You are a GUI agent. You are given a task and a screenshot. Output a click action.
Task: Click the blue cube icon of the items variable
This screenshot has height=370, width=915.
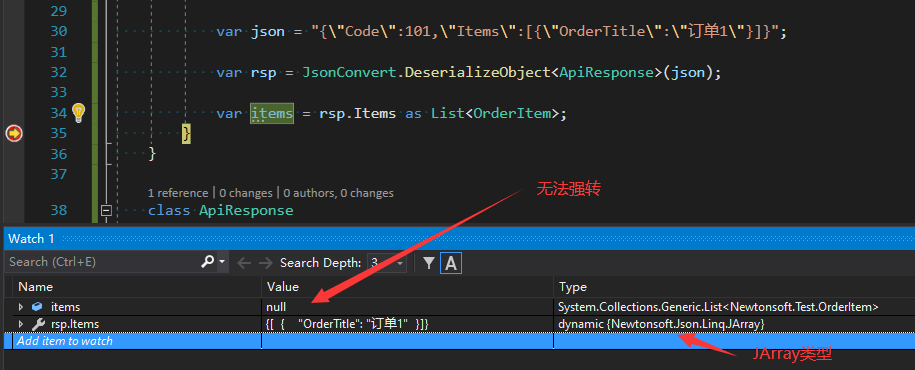tap(37, 306)
